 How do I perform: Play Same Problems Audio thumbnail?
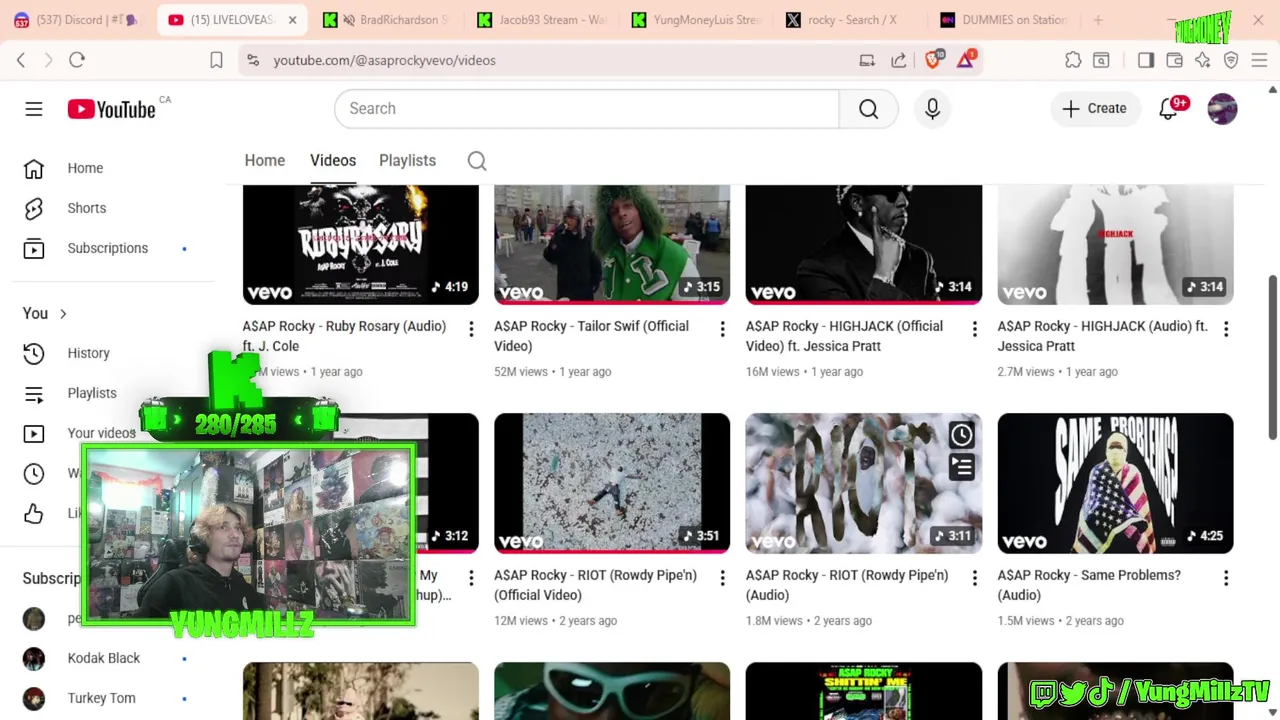(x=1115, y=483)
